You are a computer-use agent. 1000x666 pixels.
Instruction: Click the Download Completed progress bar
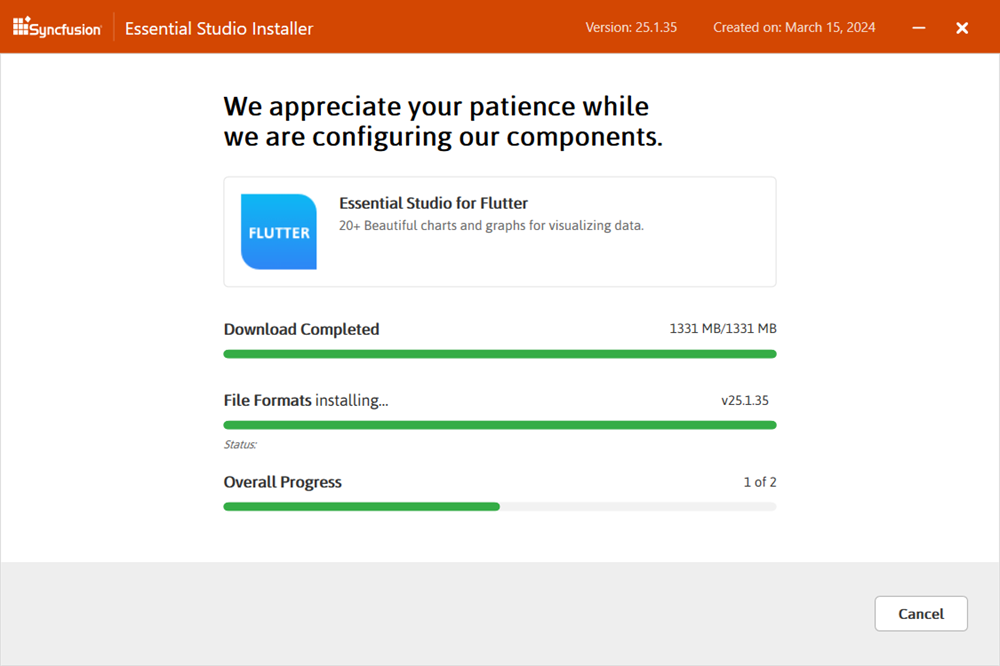pos(499,353)
